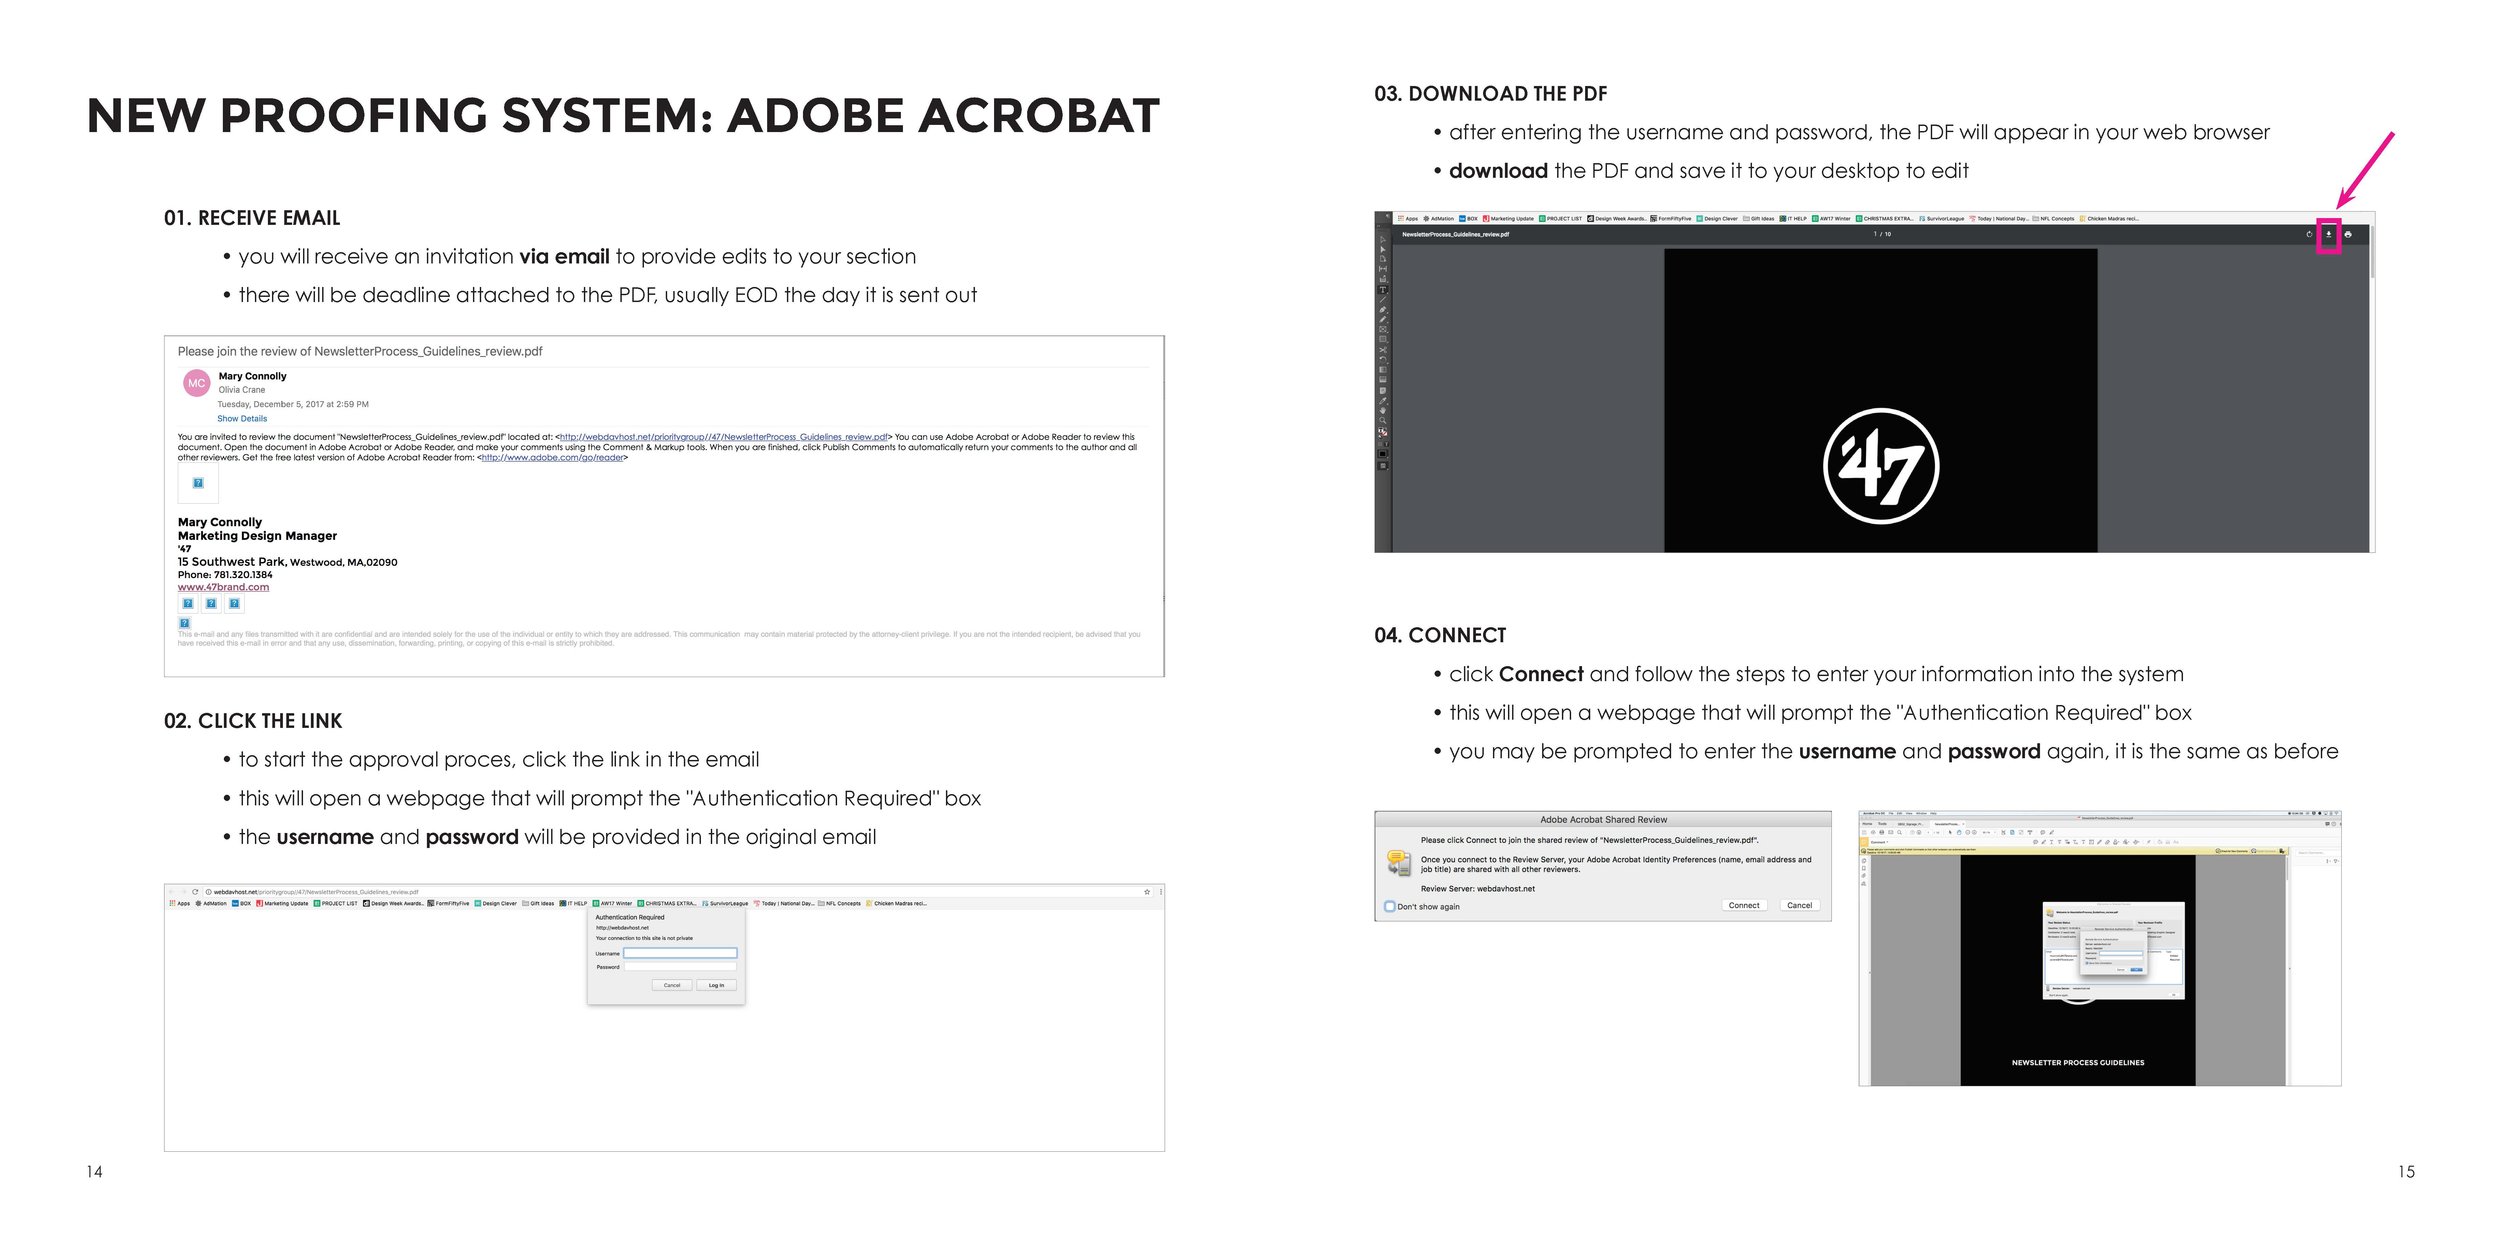Click the email subject line 'Please join the review'
This screenshot has width=2500, height=1250.
click(x=360, y=351)
